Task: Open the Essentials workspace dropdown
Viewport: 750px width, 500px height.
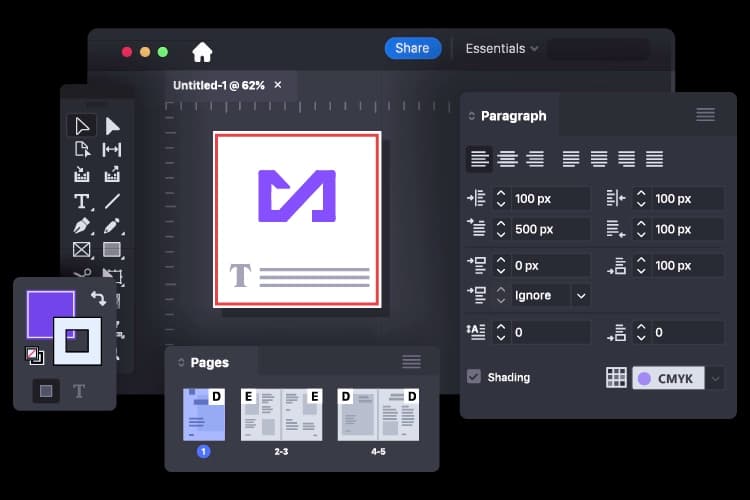Action: coord(502,49)
